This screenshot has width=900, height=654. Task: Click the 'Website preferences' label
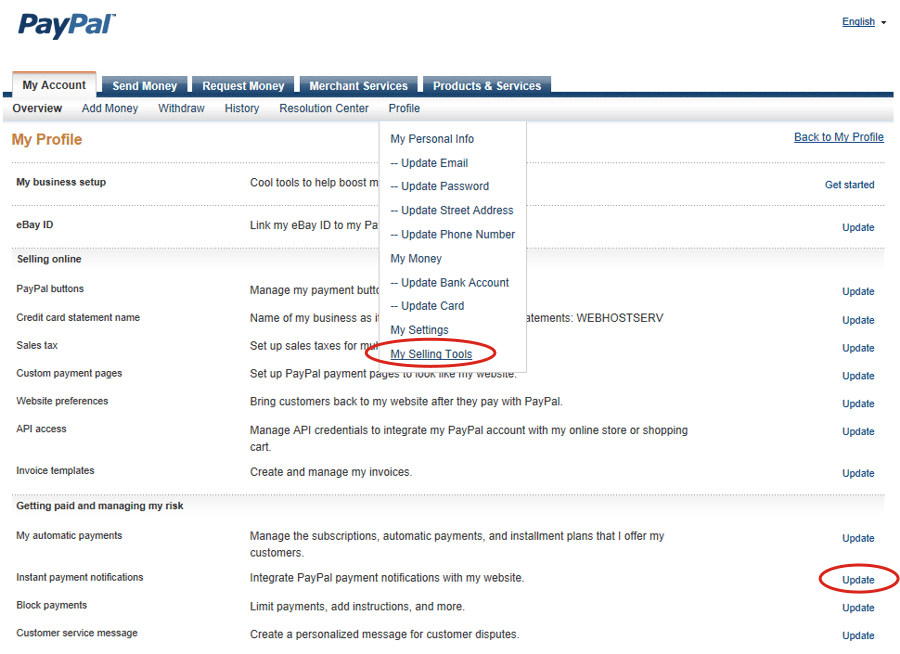tap(62, 401)
